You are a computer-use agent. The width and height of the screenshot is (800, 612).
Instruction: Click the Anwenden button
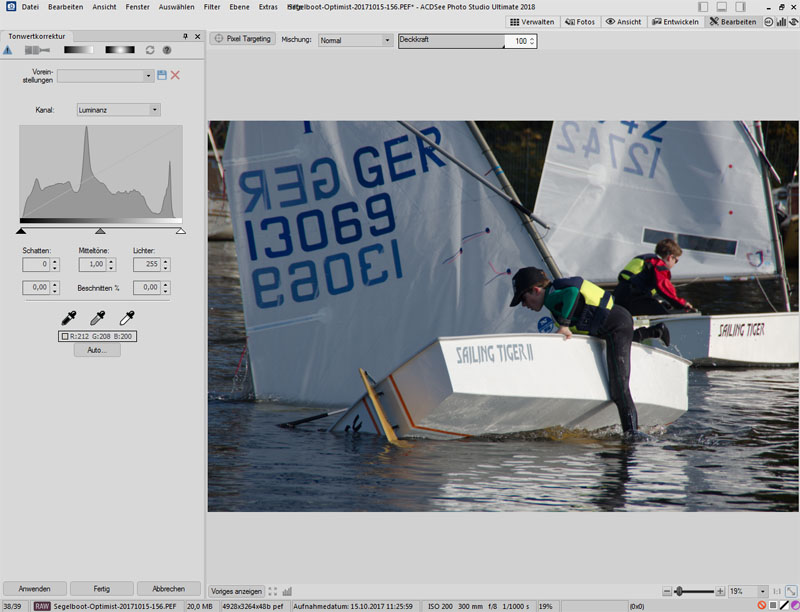point(35,589)
